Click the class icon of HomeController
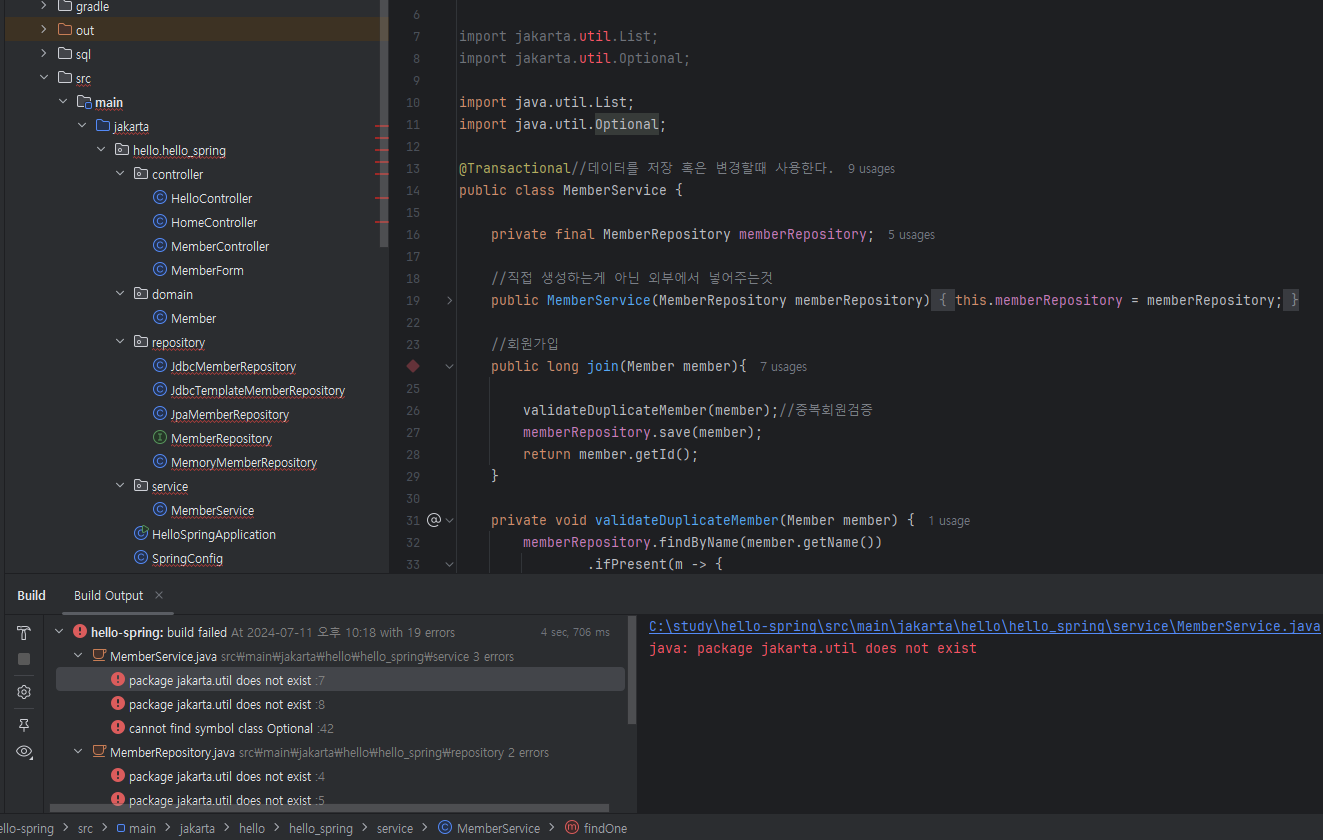Screen dimensions: 1323x840 (x=160, y=222)
